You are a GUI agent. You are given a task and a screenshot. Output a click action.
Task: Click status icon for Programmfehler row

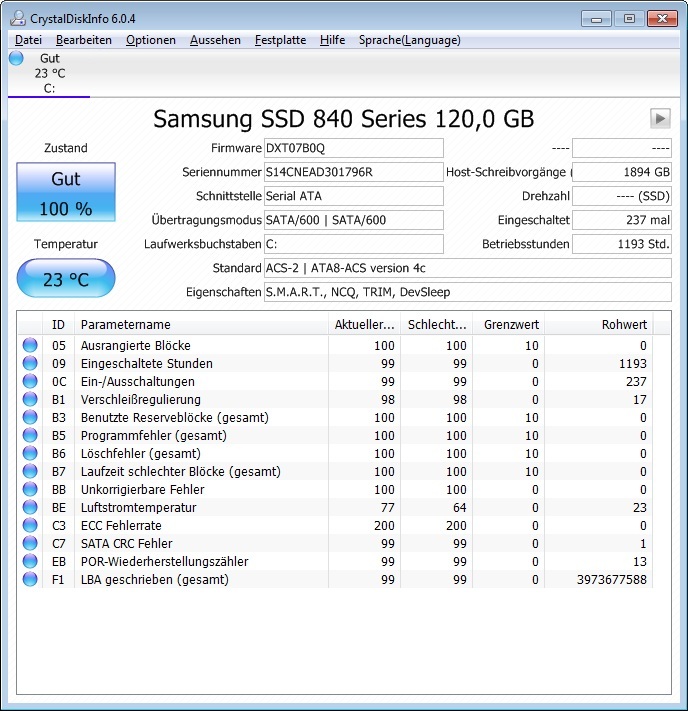(30, 435)
